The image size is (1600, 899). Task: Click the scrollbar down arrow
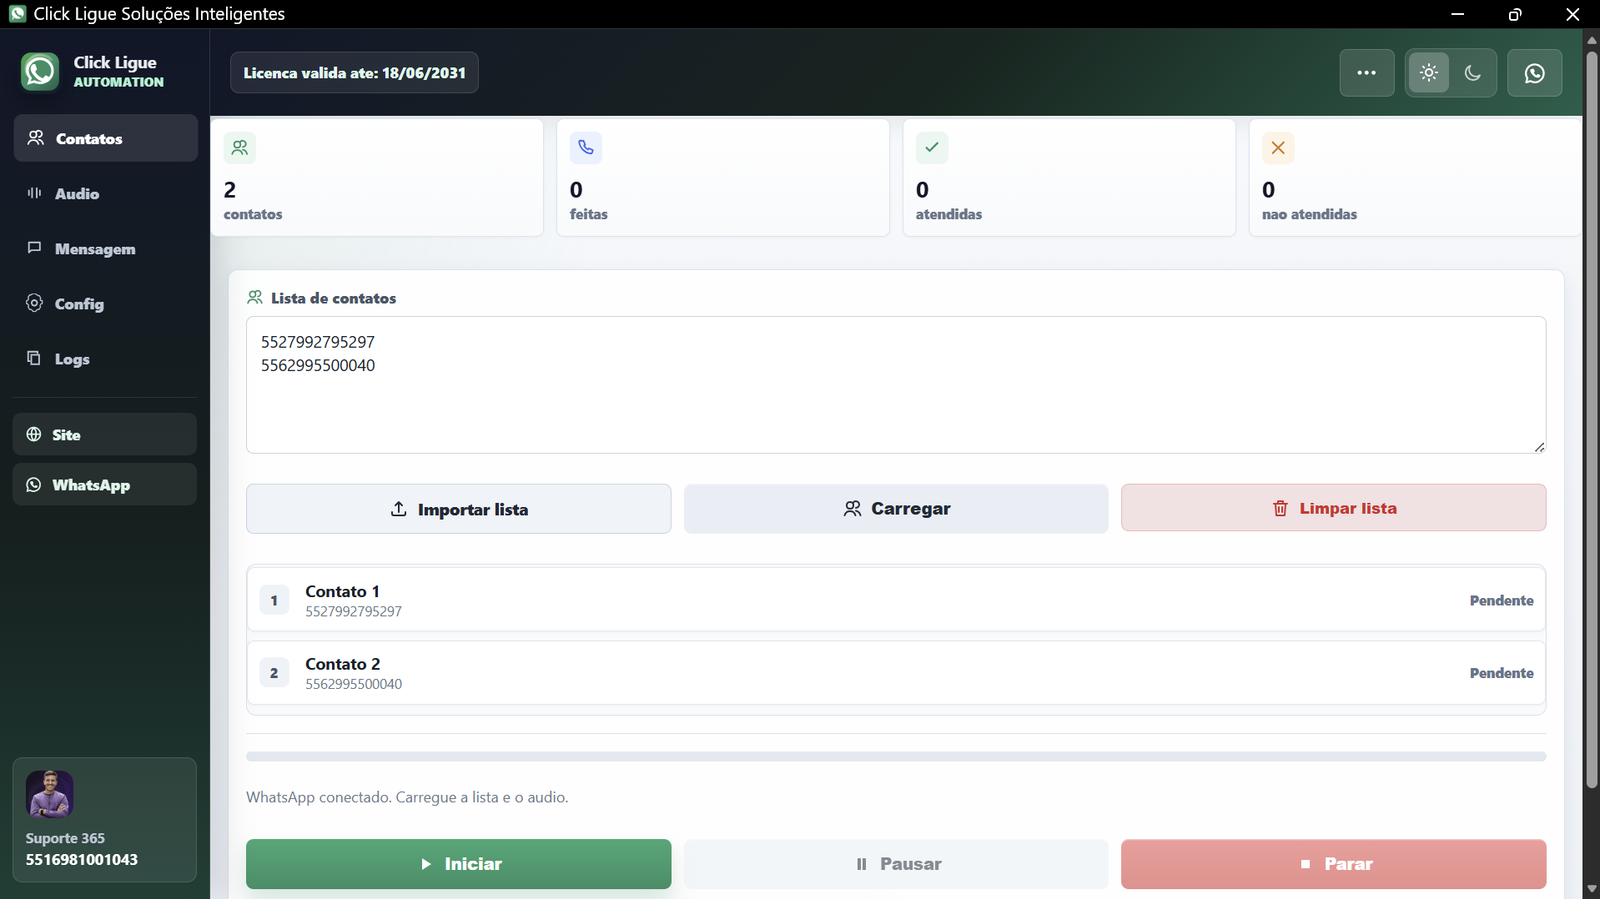coord(1592,889)
